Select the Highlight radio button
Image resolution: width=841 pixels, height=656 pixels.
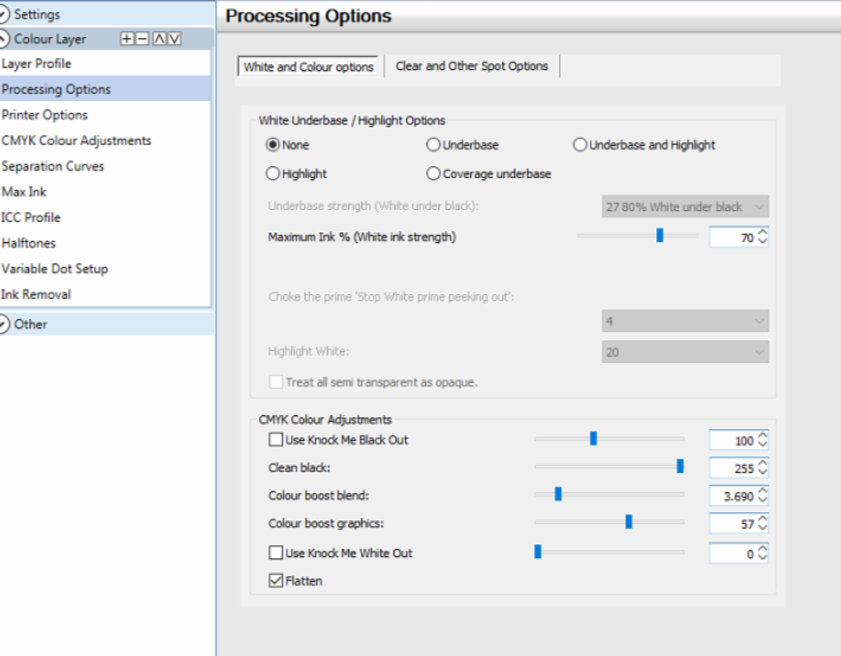[273, 174]
